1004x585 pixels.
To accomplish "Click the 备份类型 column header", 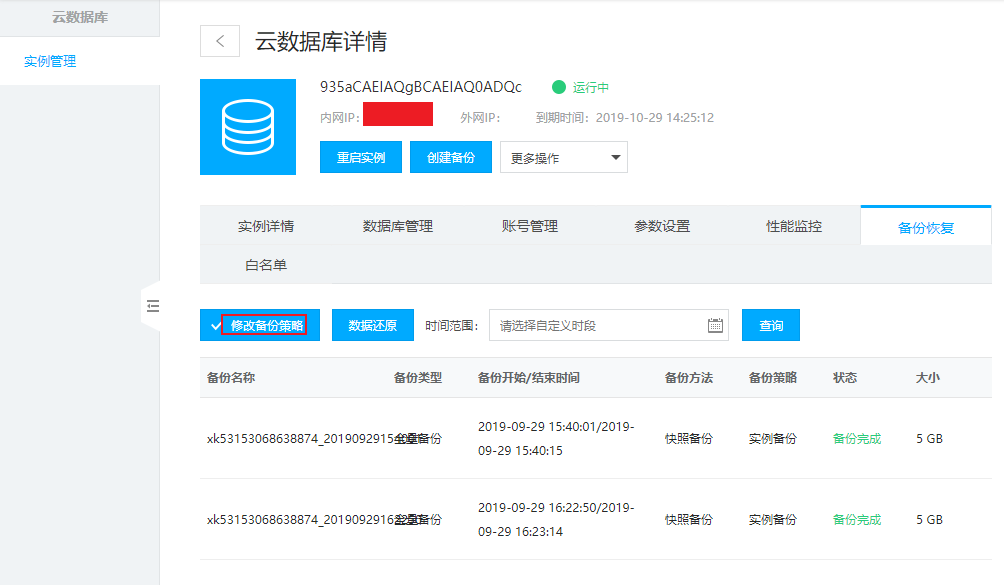I will (417, 378).
